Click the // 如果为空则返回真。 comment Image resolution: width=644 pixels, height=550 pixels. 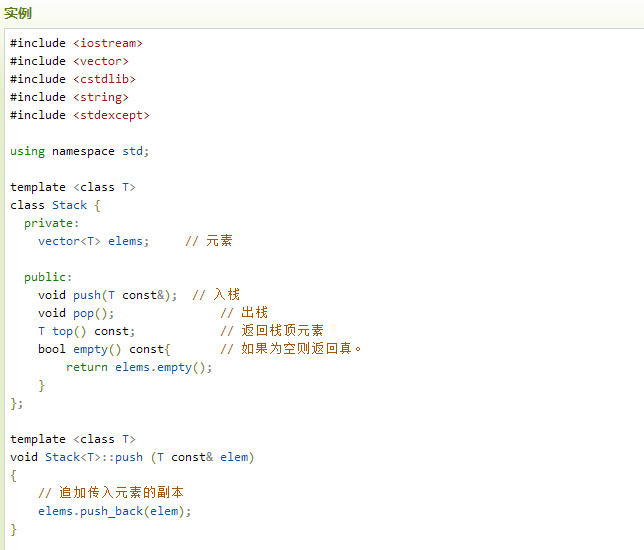pyautogui.click(x=291, y=349)
